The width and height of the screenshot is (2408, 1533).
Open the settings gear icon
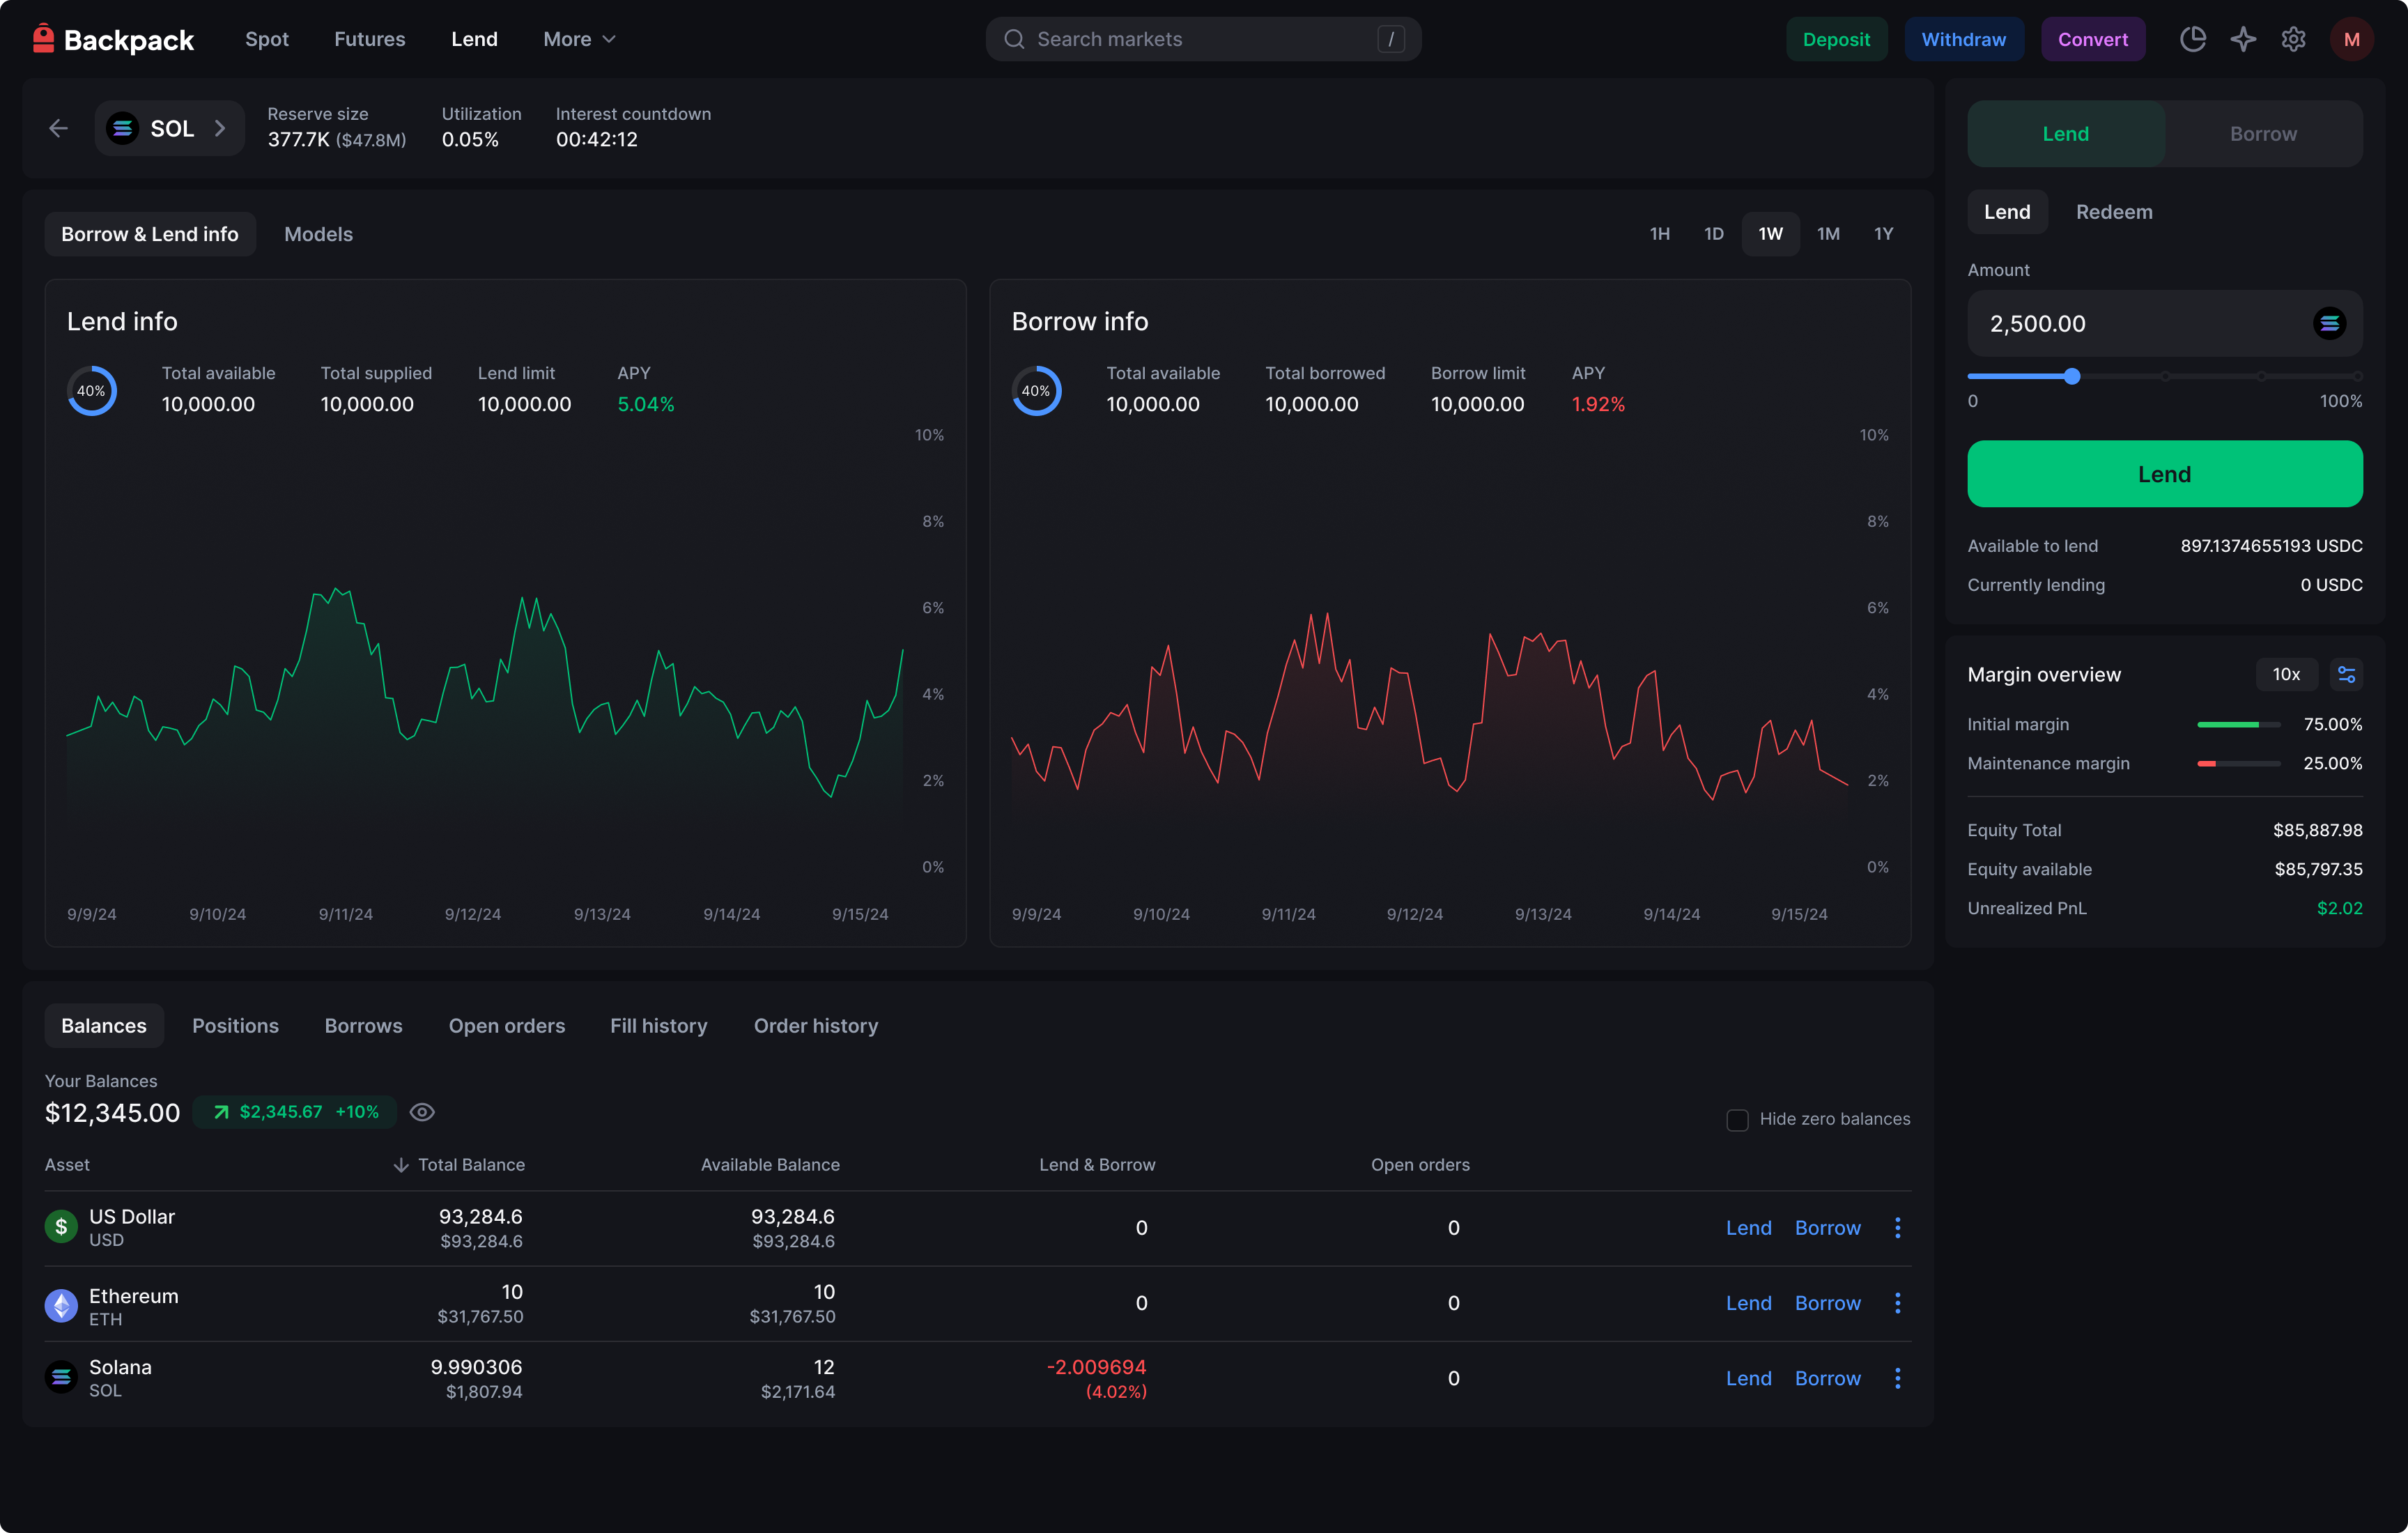point(2293,39)
